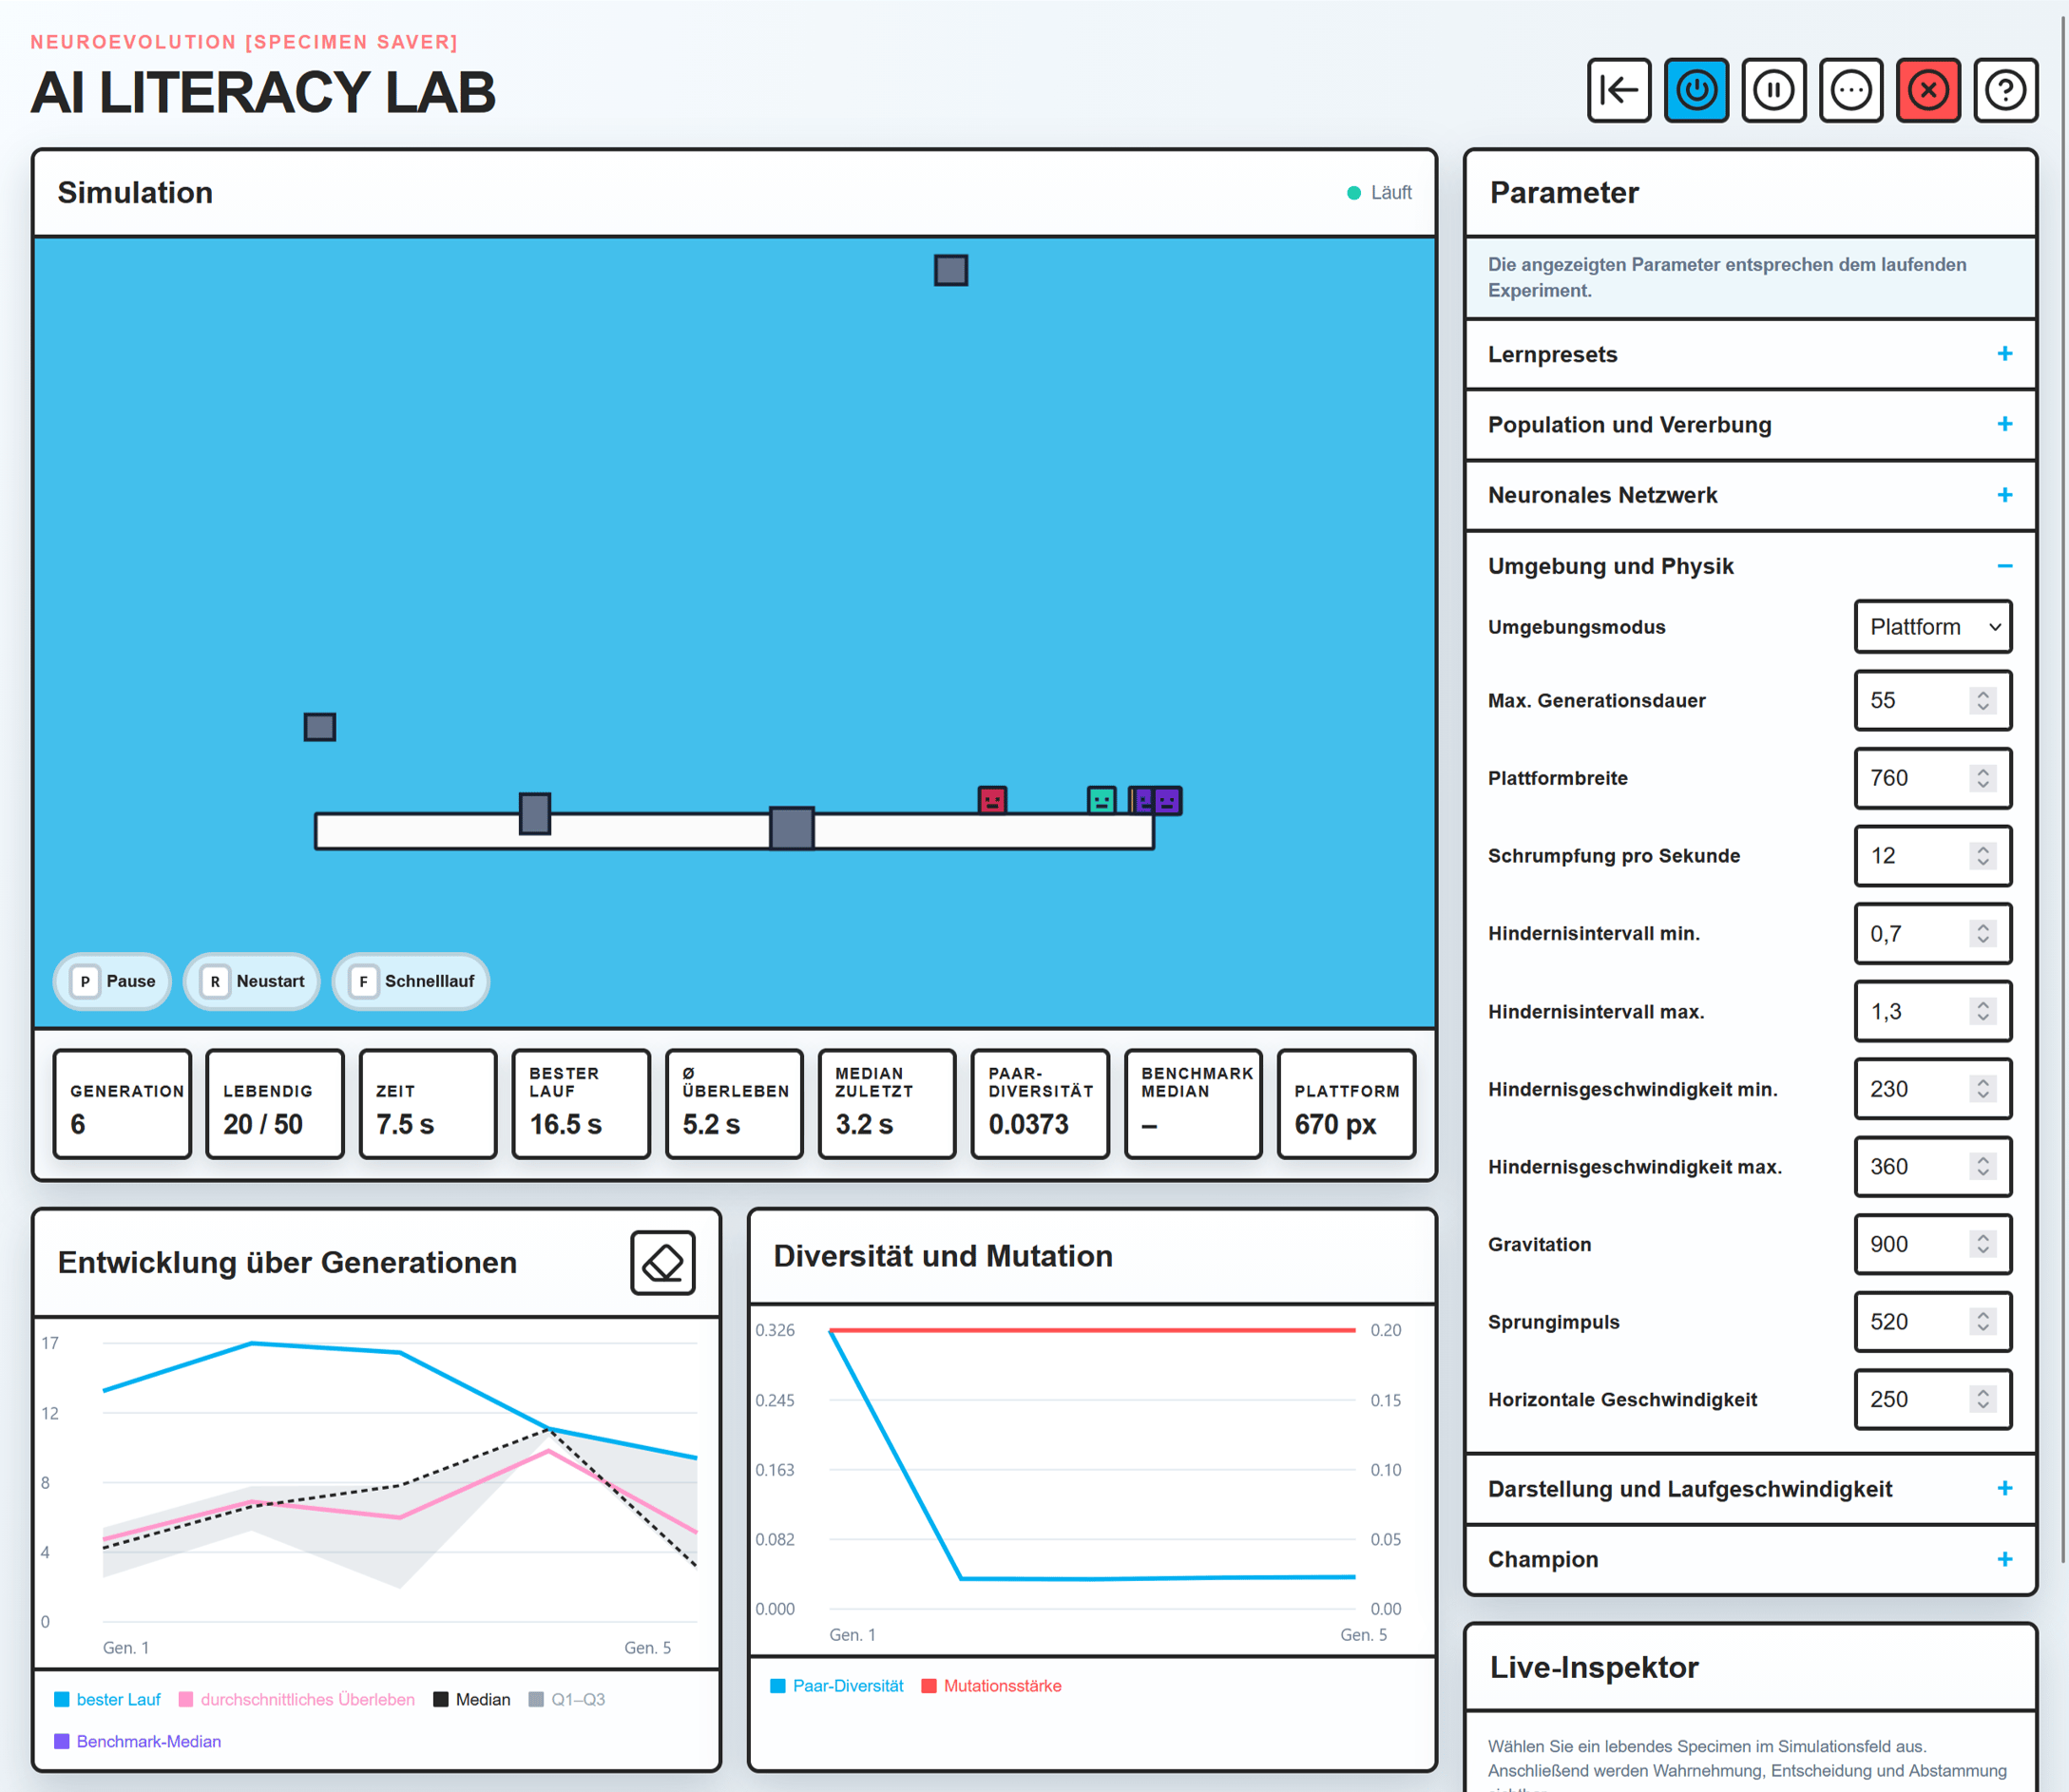
Task: Expand Darstellung und Laufgeschwindigkeit section
Action: click(x=1750, y=1489)
